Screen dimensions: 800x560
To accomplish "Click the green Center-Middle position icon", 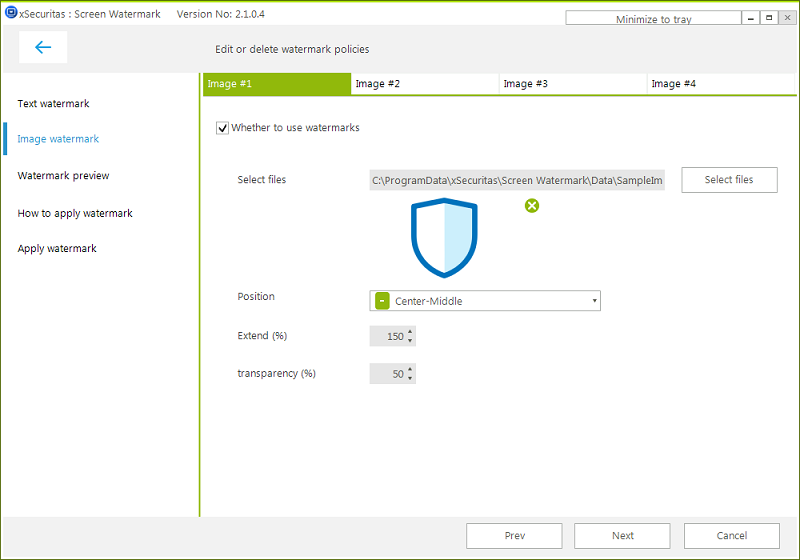I will pos(382,301).
